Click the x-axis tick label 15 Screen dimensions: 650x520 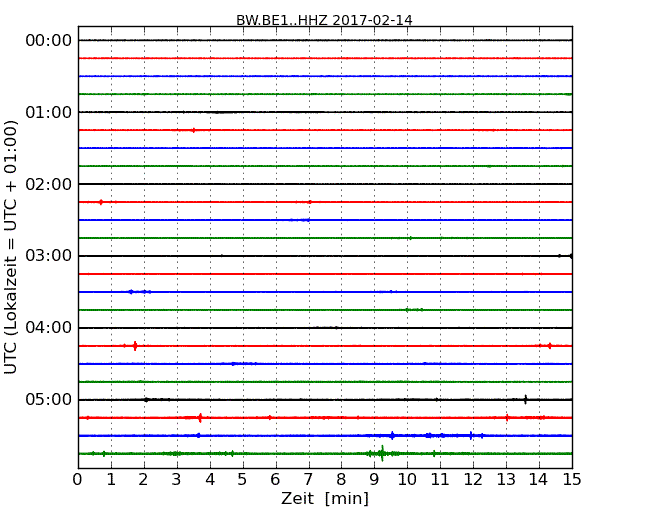572,479
